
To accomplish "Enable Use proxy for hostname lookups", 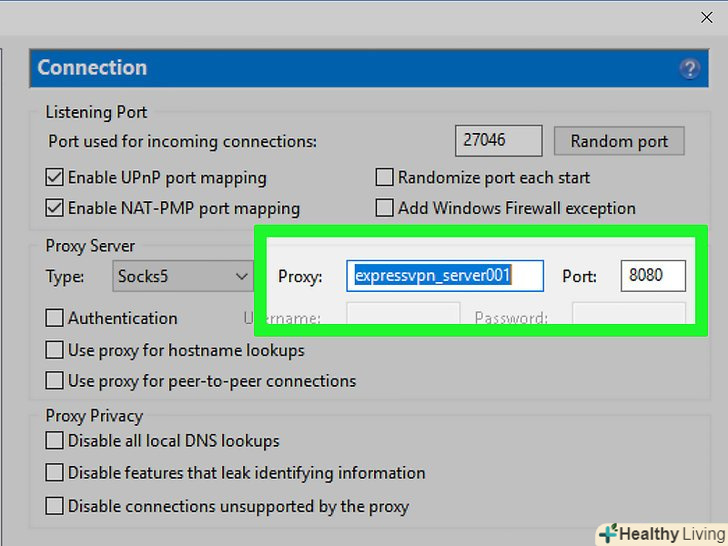I will click(x=54, y=350).
